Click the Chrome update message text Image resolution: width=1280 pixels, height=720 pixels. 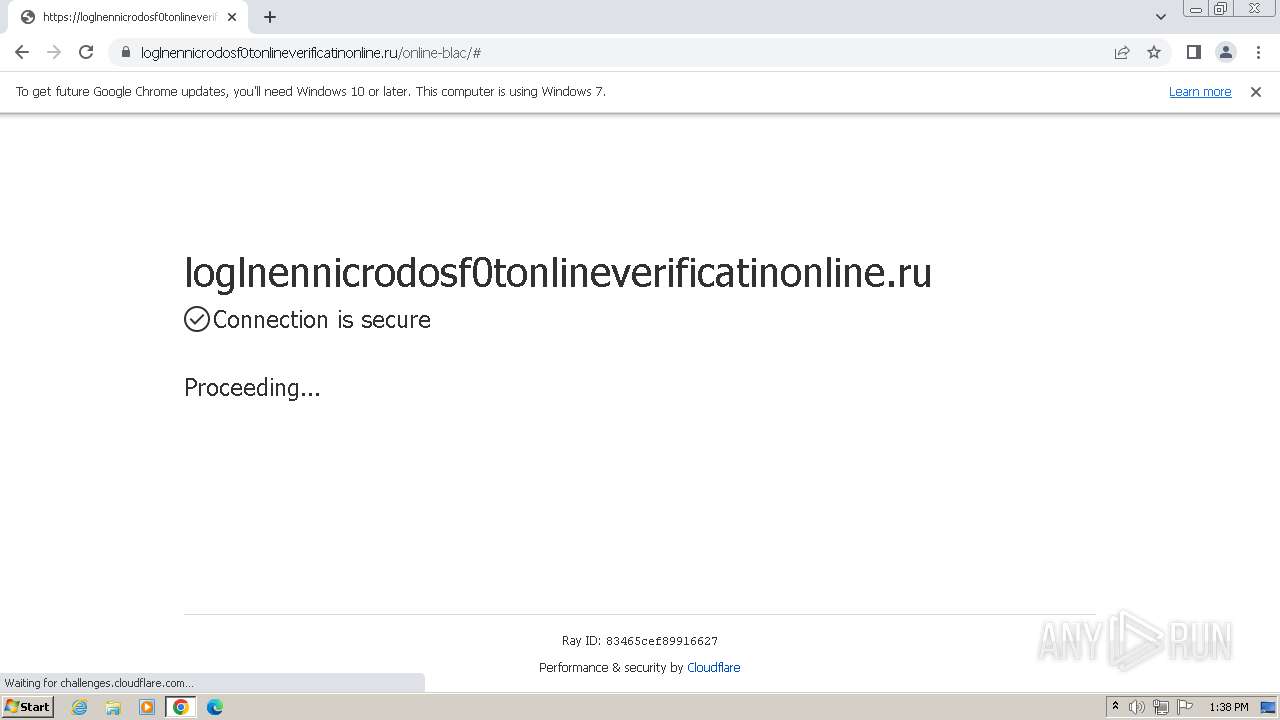pos(311,91)
